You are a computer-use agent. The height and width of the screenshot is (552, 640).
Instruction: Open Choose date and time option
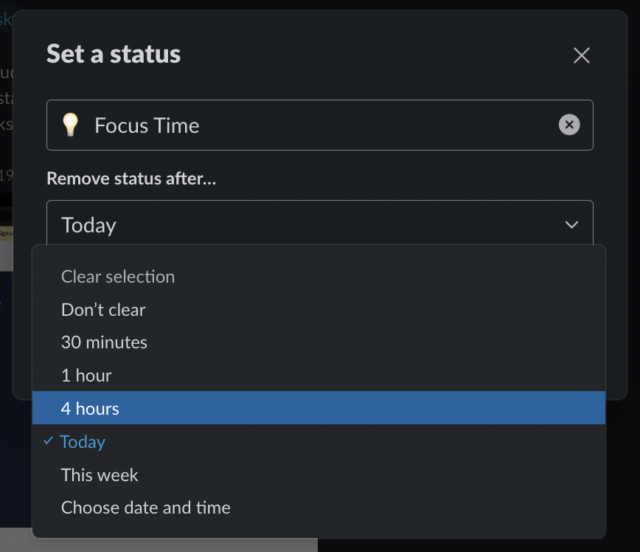(145, 507)
